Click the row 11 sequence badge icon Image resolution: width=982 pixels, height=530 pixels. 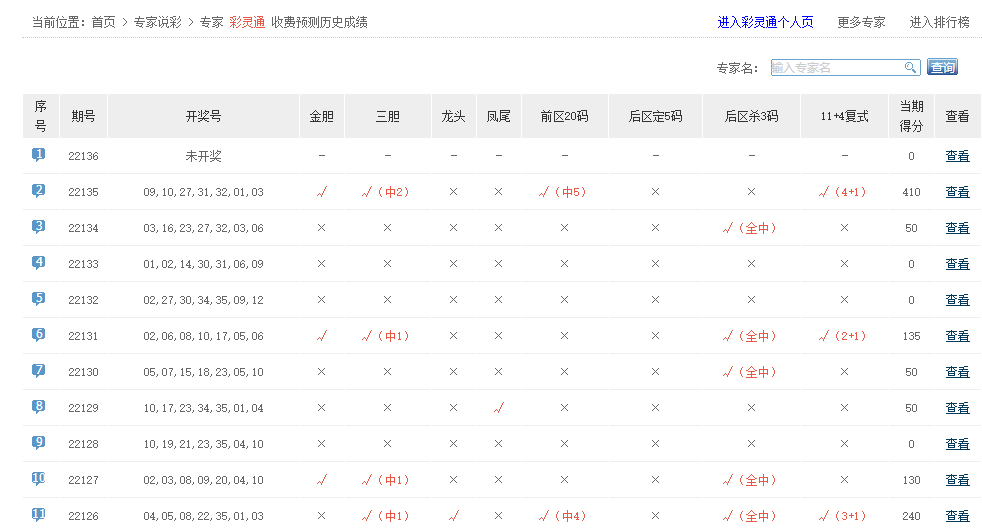point(39,515)
